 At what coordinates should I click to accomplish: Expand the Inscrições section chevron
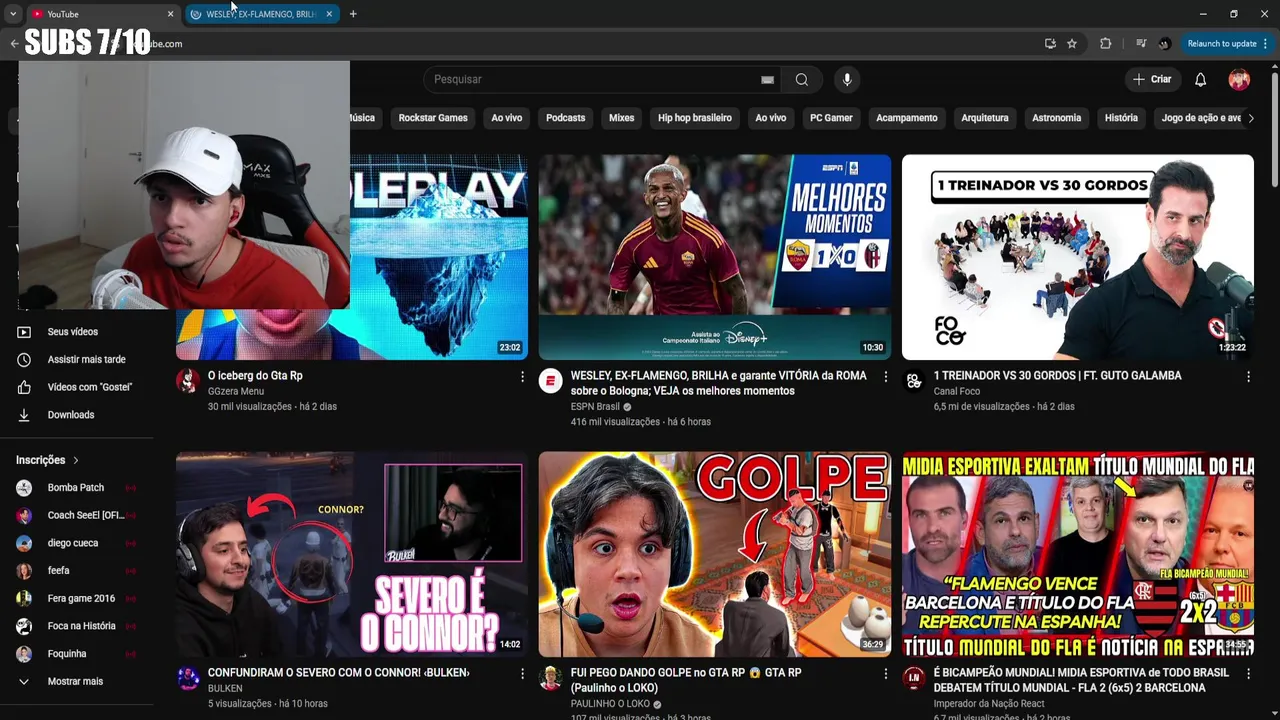75,460
